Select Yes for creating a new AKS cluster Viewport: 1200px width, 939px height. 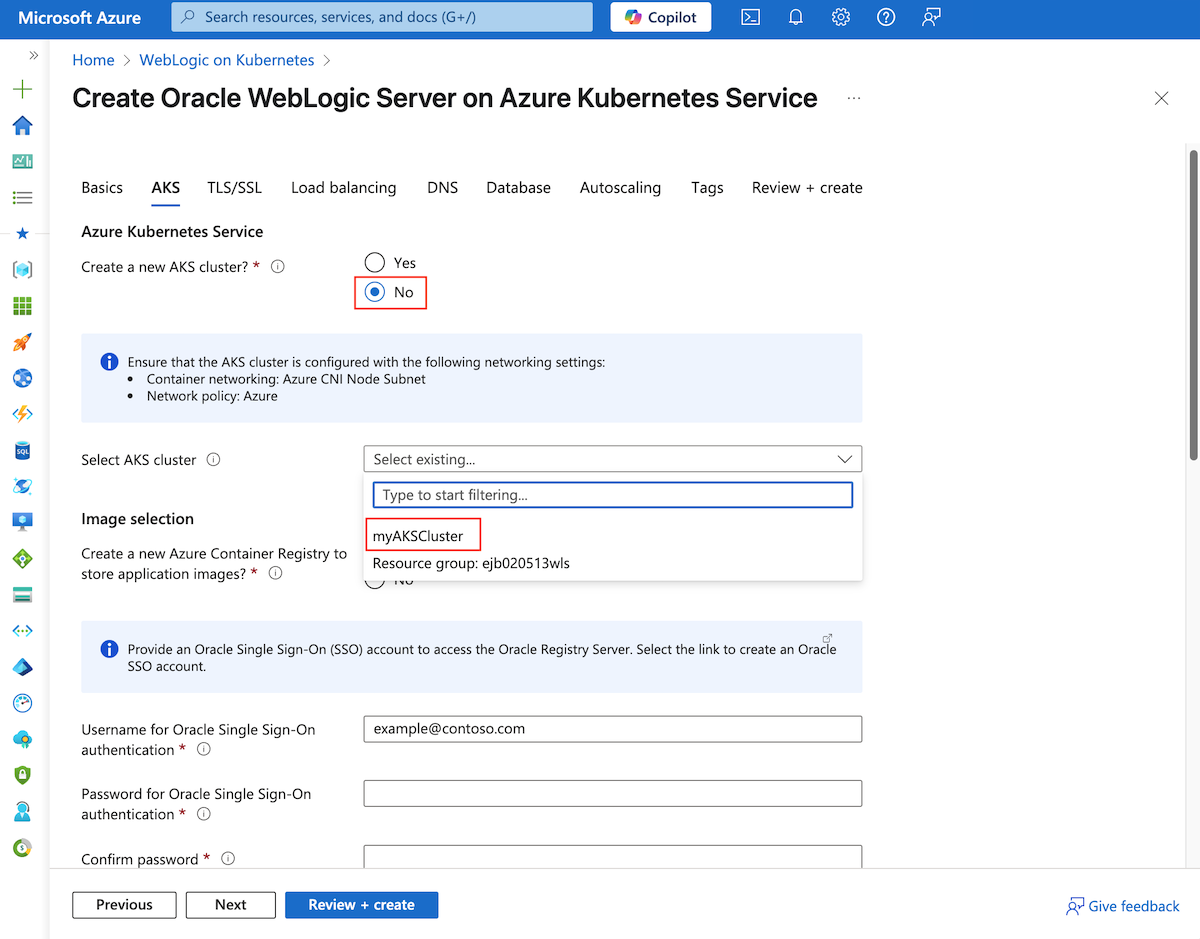(375, 262)
